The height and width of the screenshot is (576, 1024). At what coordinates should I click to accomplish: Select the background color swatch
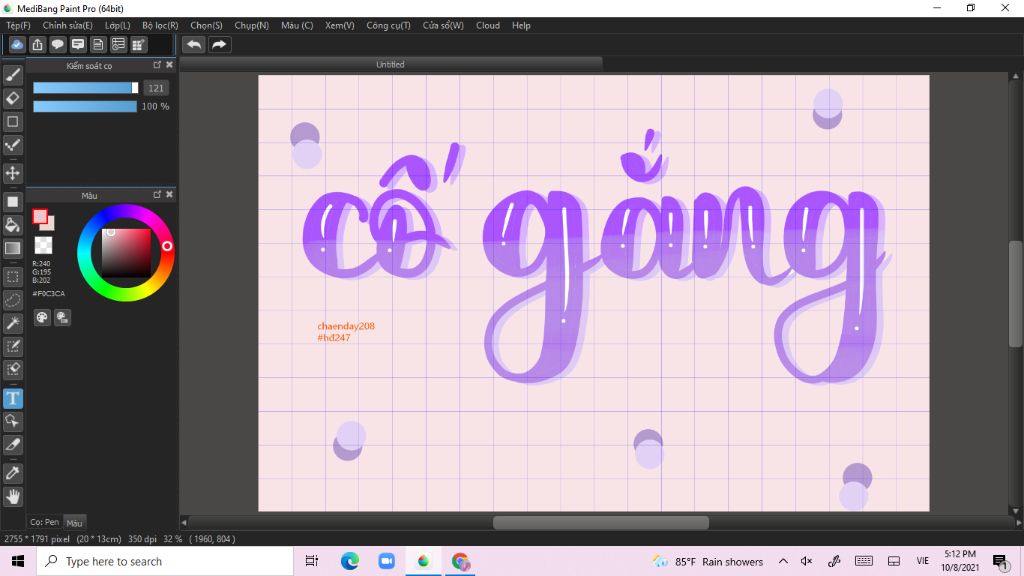pos(50,225)
